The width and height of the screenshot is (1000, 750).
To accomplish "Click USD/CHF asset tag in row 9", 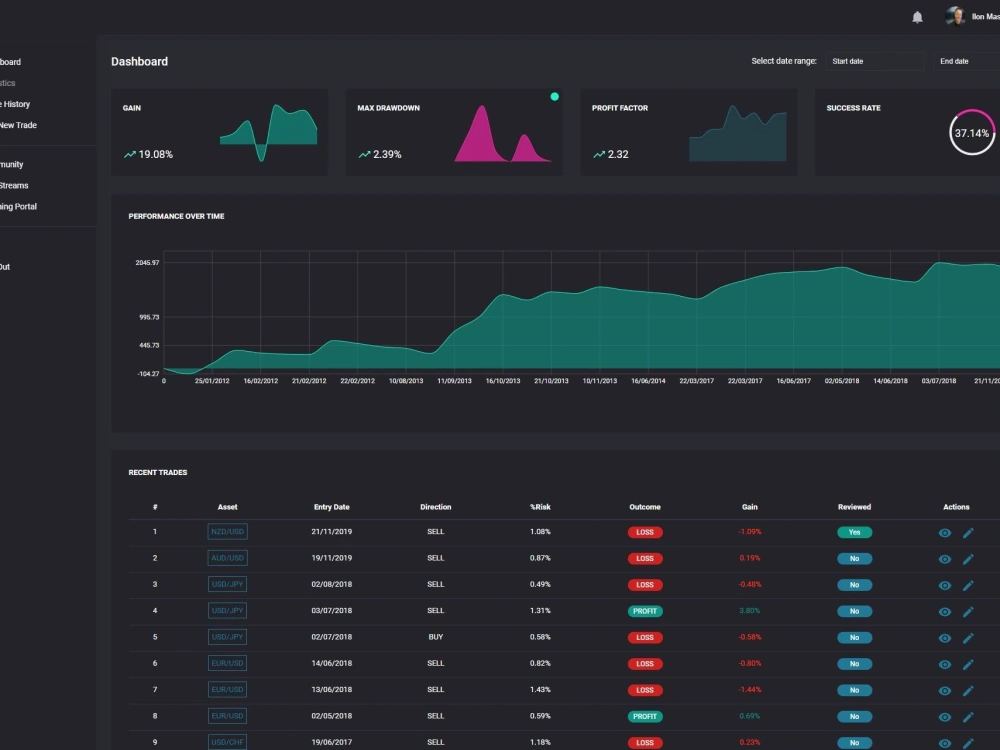I will tap(228, 742).
